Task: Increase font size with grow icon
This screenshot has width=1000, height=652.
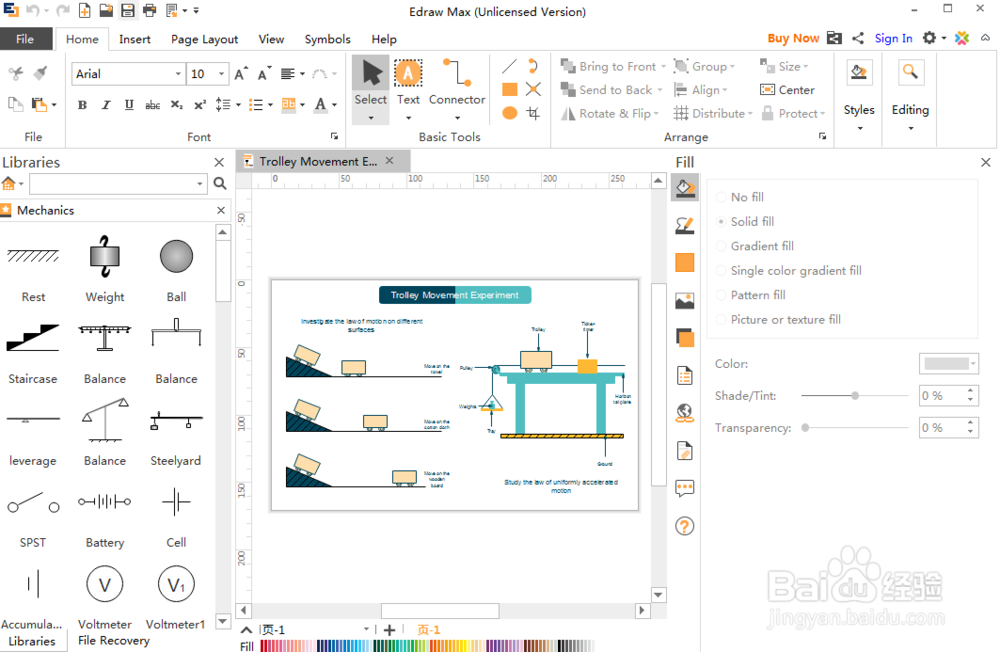Action: point(241,74)
